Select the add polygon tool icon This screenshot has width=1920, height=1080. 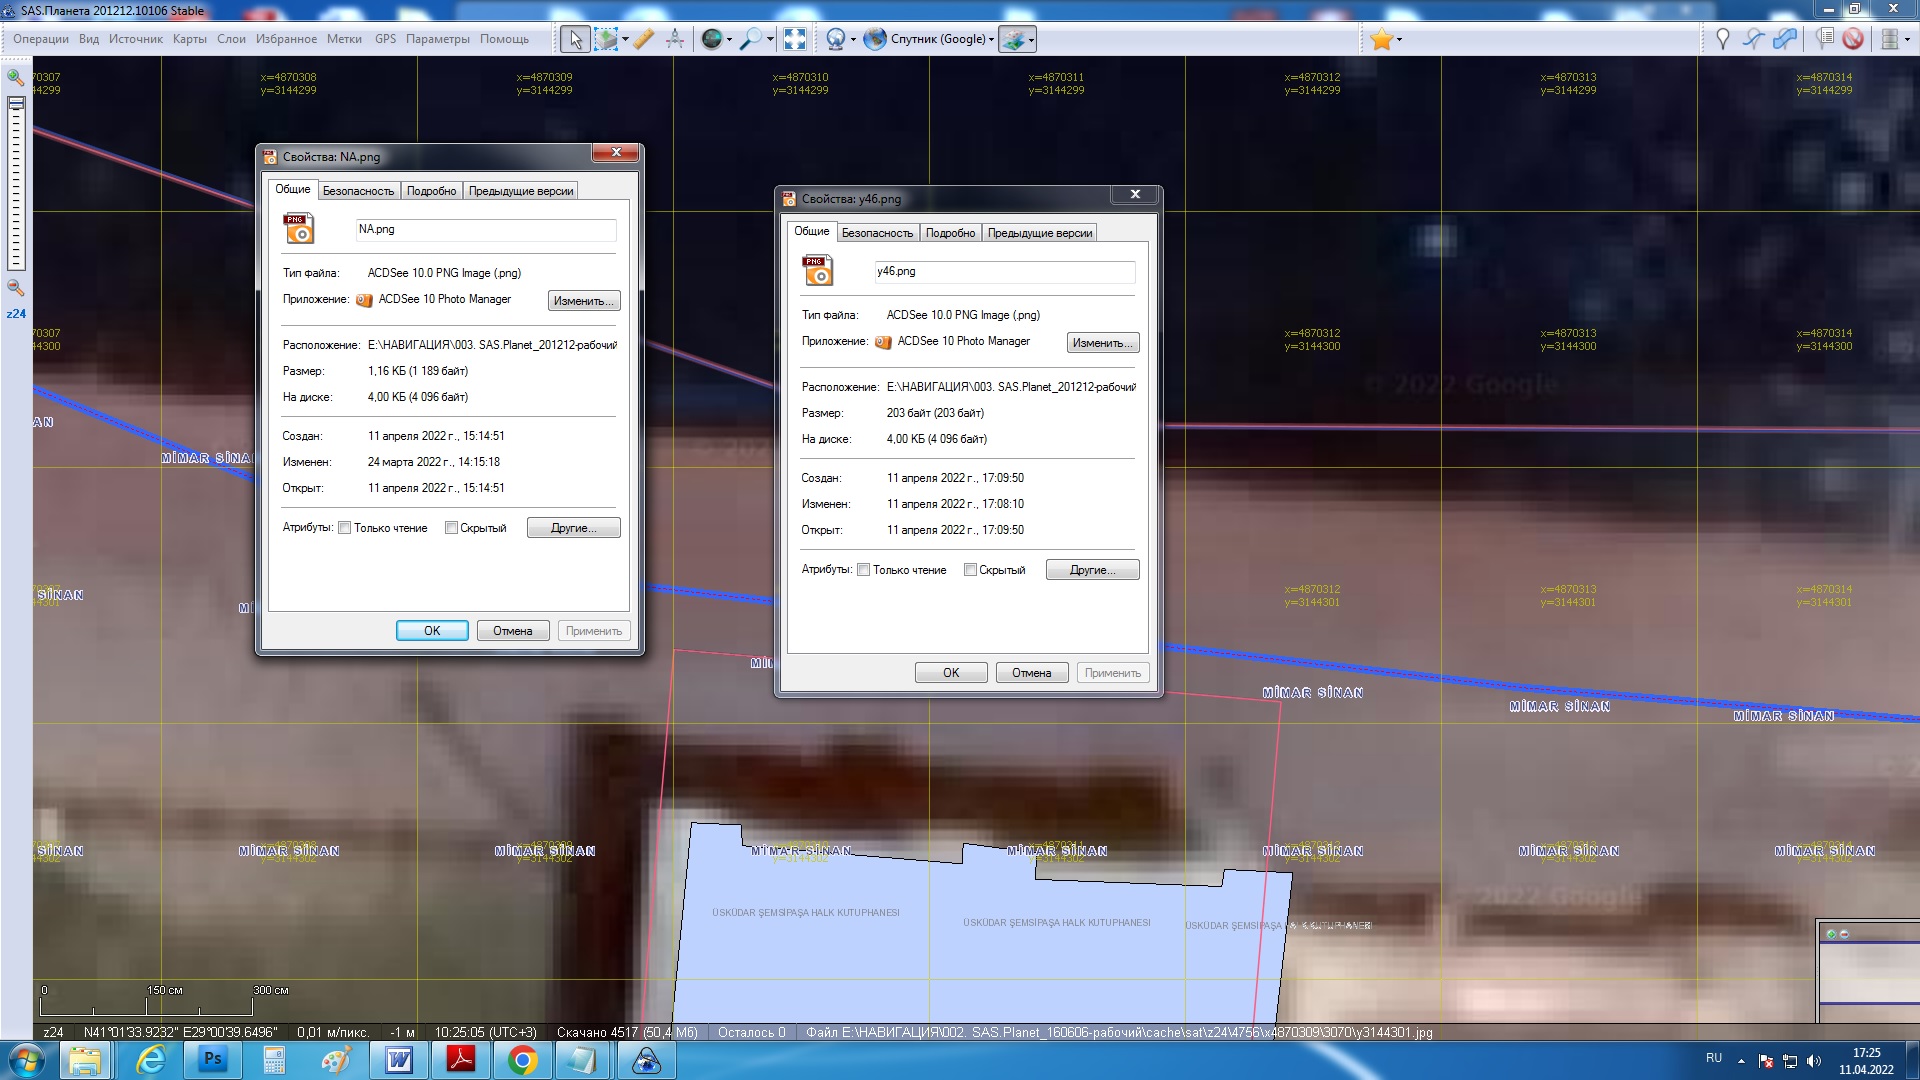point(1785,39)
